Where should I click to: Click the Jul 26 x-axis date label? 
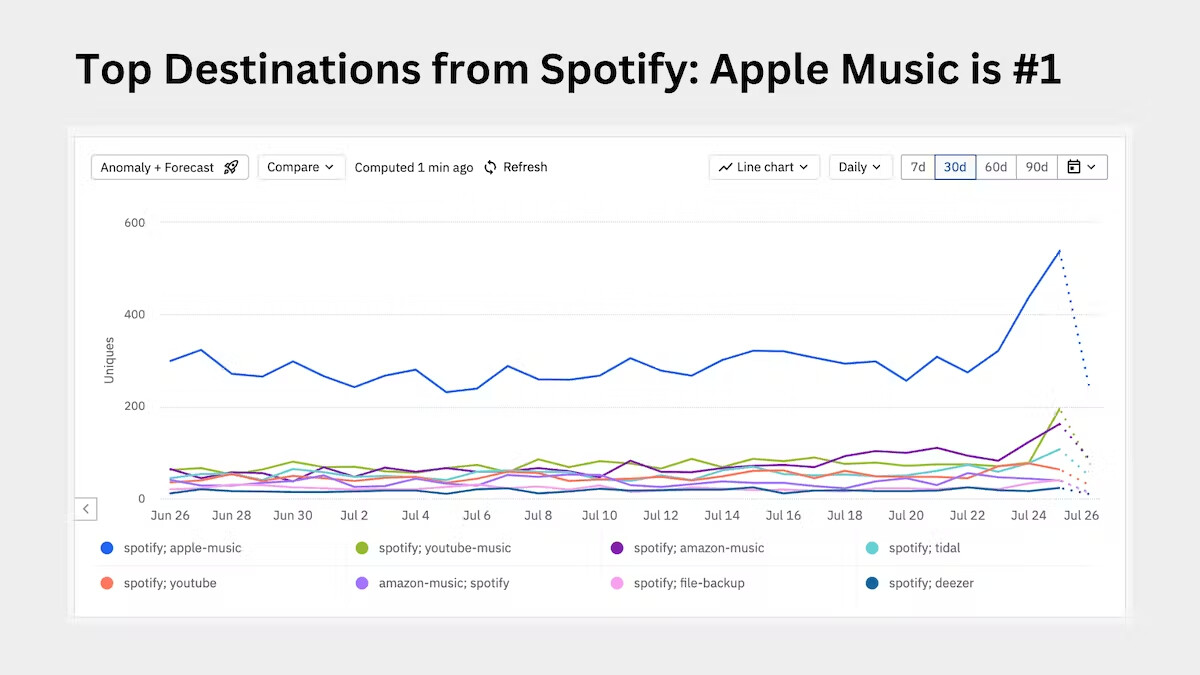tap(1081, 515)
